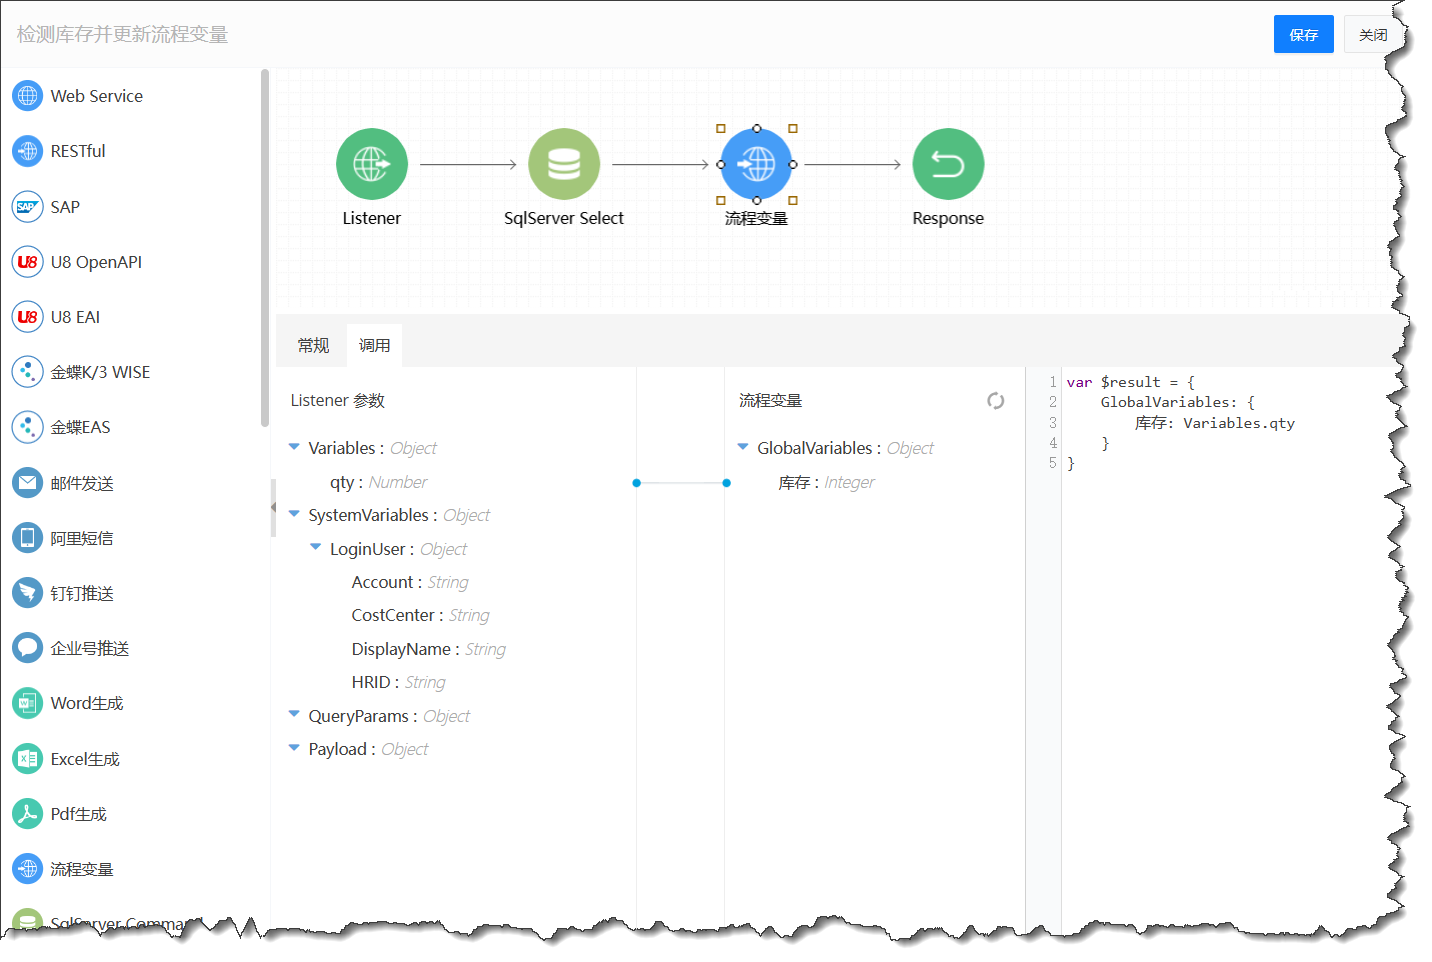Select the 钉钉推送 sidebar icon
Viewport: 1432px width, 962px height.
pos(27,593)
